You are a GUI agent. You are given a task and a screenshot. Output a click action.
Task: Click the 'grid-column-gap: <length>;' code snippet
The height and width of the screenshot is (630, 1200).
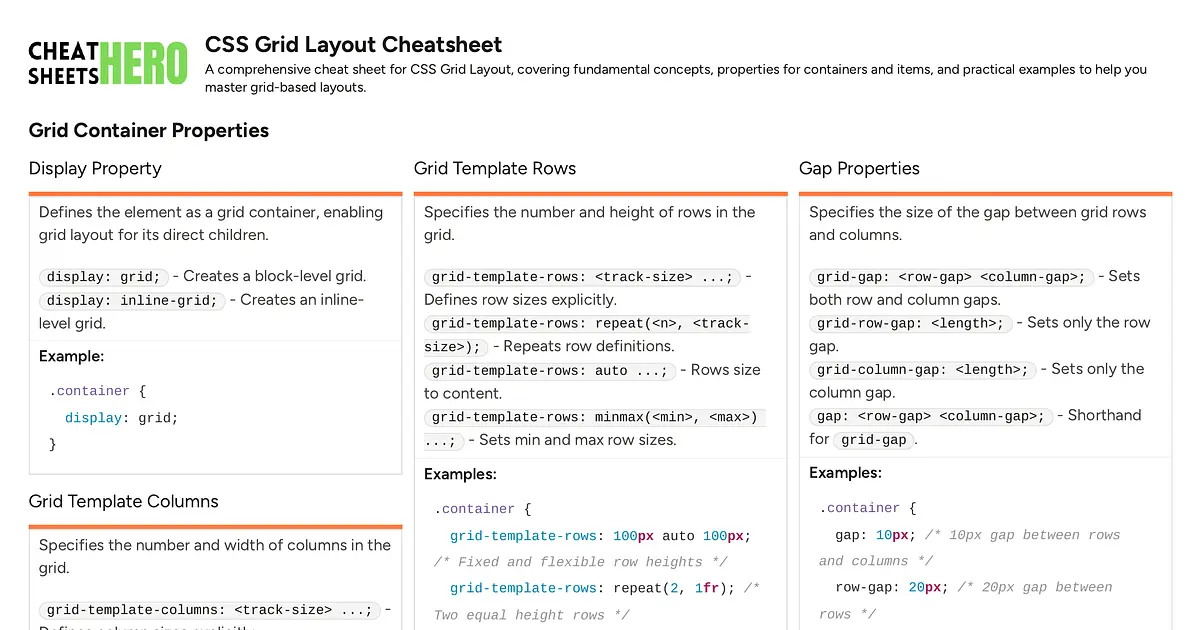[922, 369]
